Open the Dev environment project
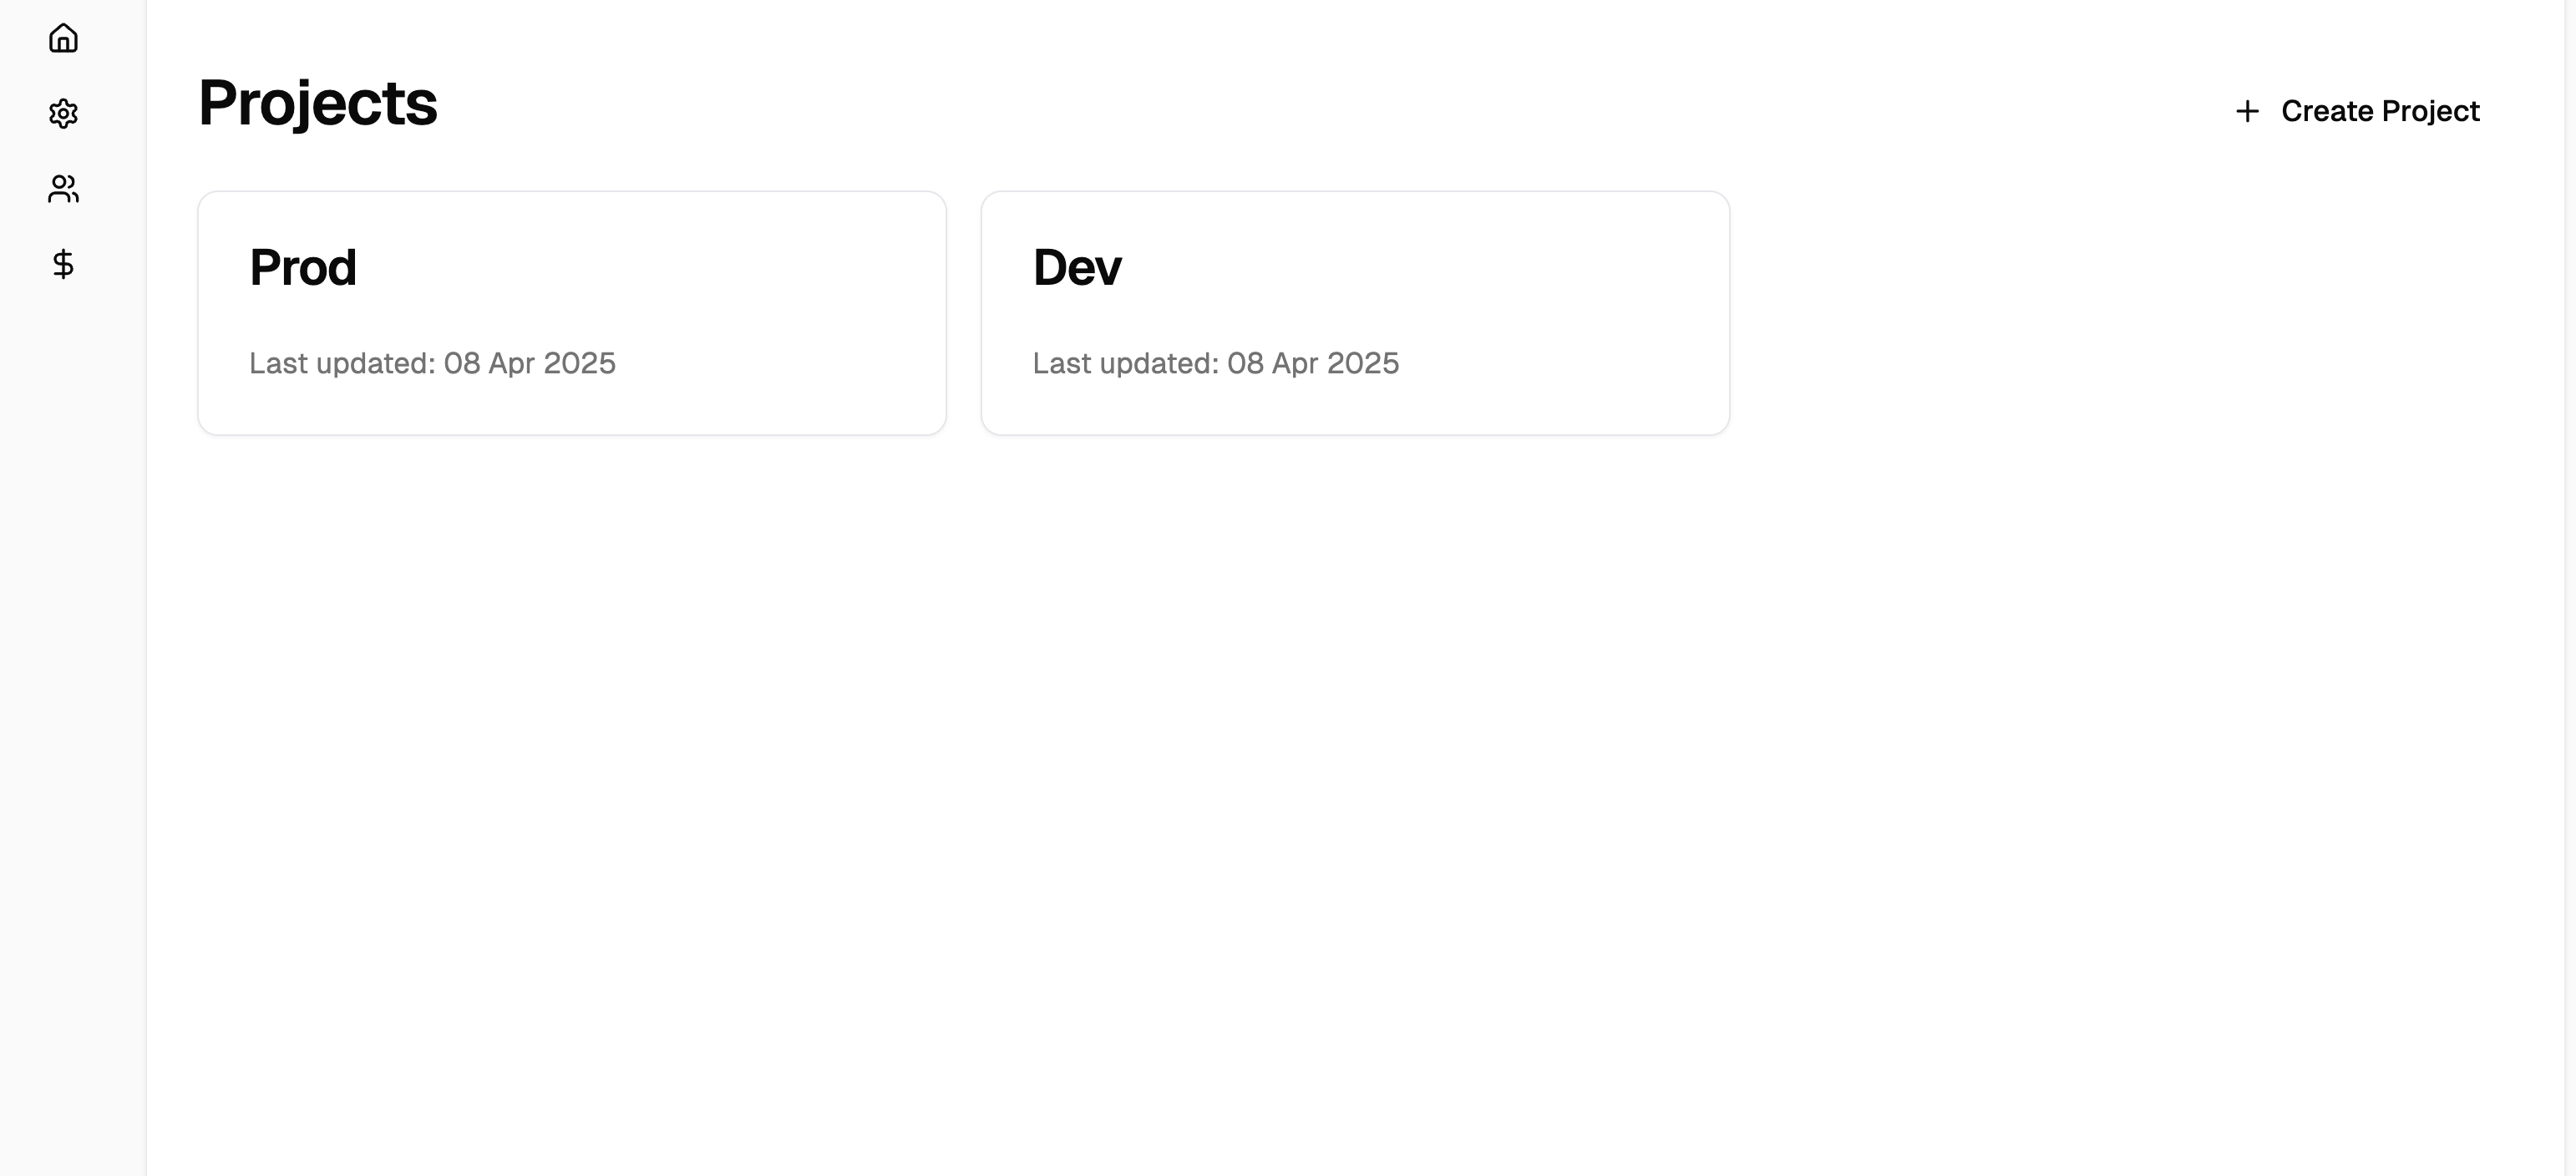The image size is (2576, 1176). point(1354,312)
